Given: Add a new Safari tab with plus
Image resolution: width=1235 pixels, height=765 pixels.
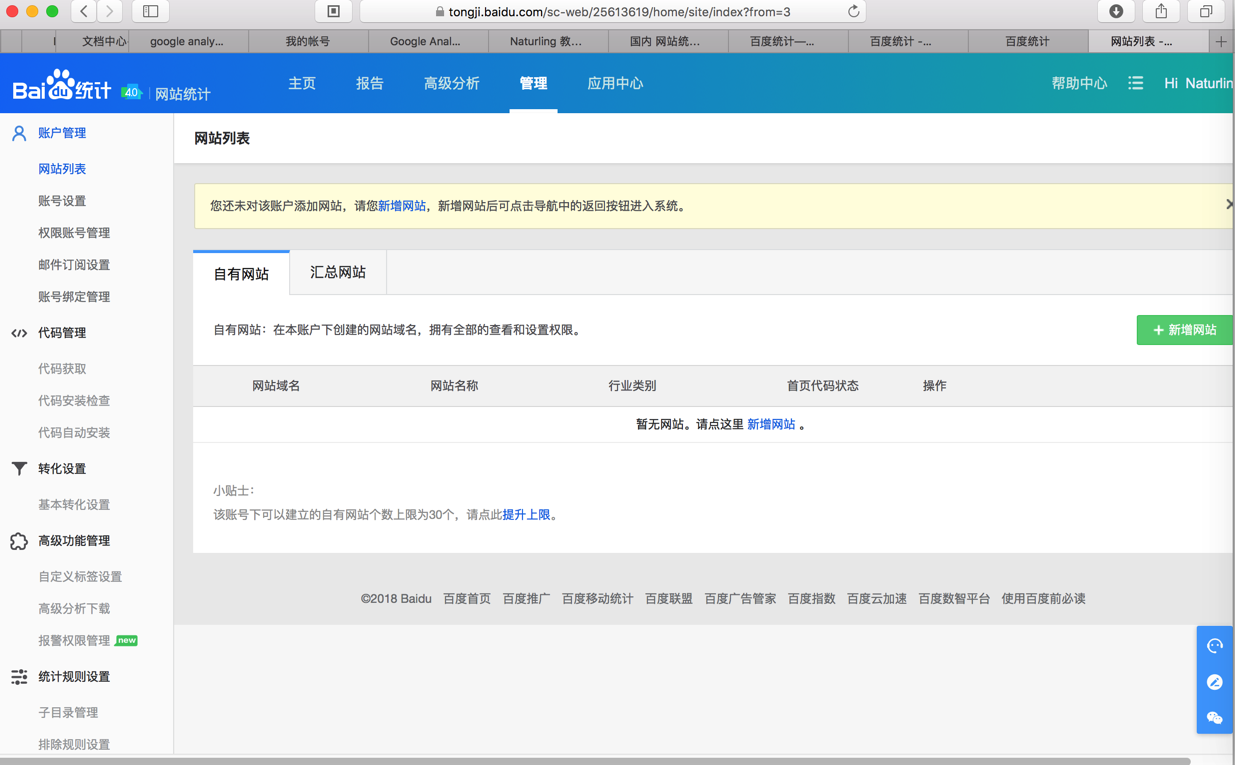Looking at the screenshot, I should (1221, 41).
